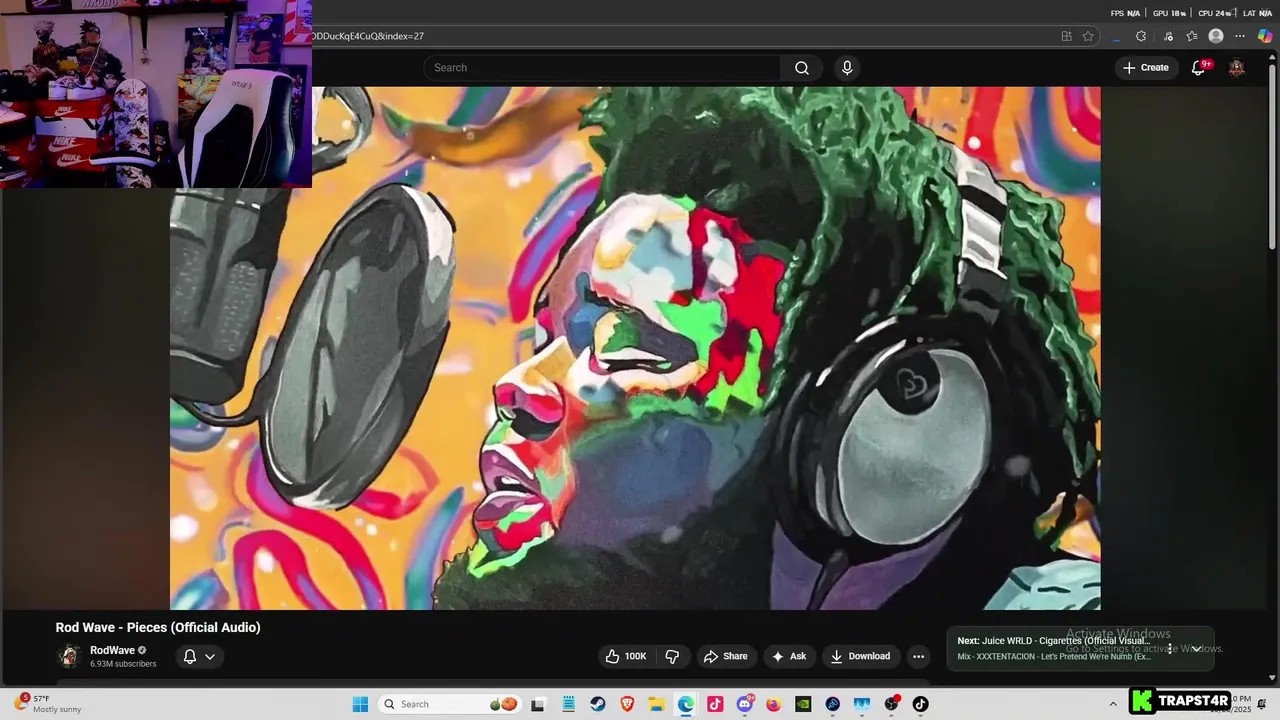This screenshot has height=720, width=1280.
Task: Add page to favorites star icon
Action: coord(1088,36)
